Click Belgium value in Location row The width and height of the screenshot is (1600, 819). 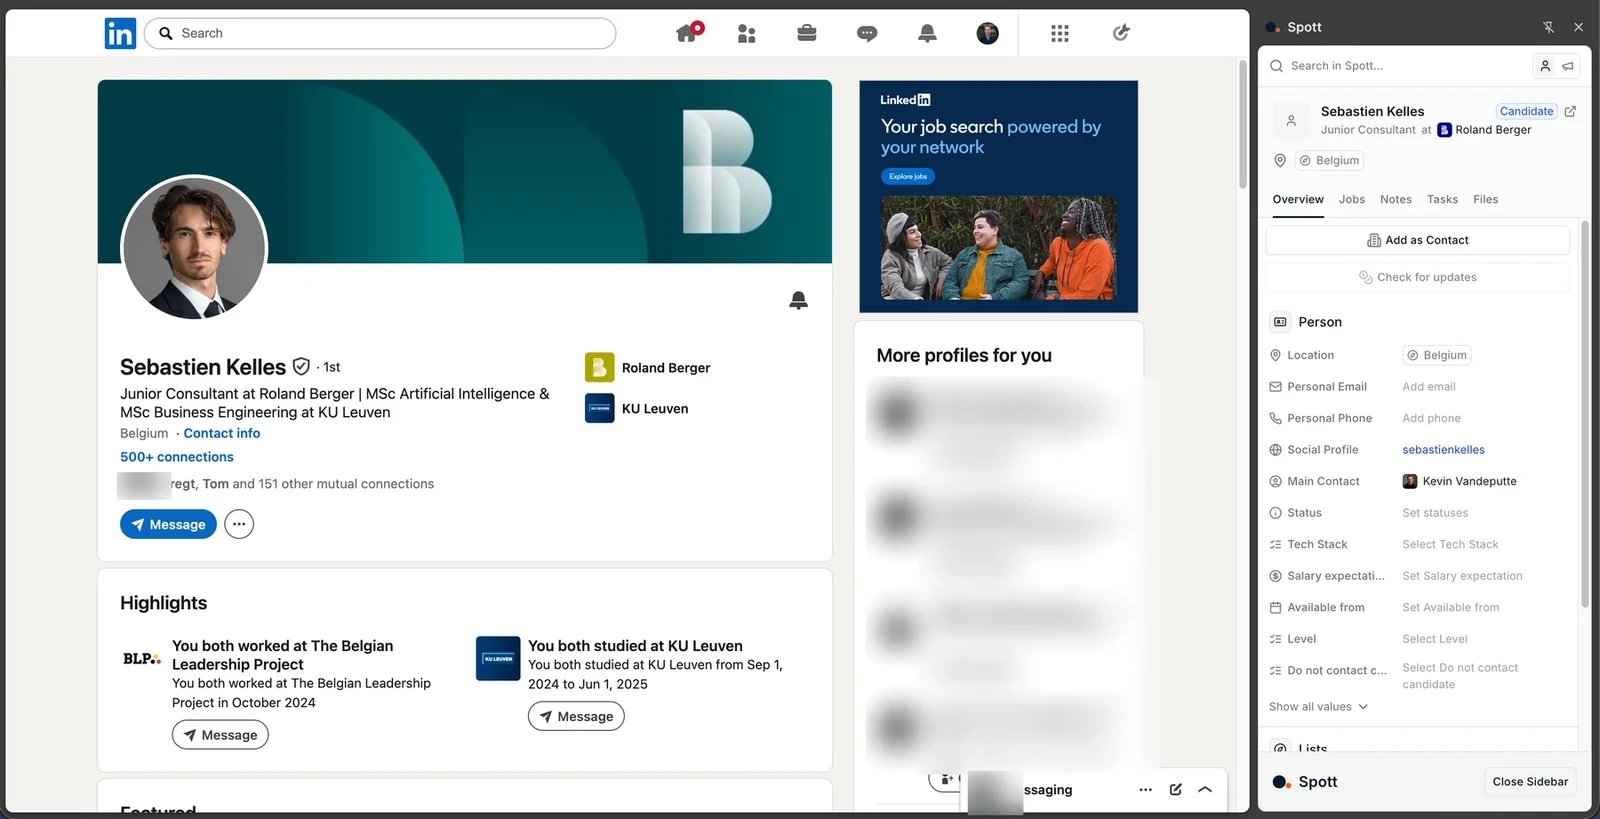(1437, 355)
